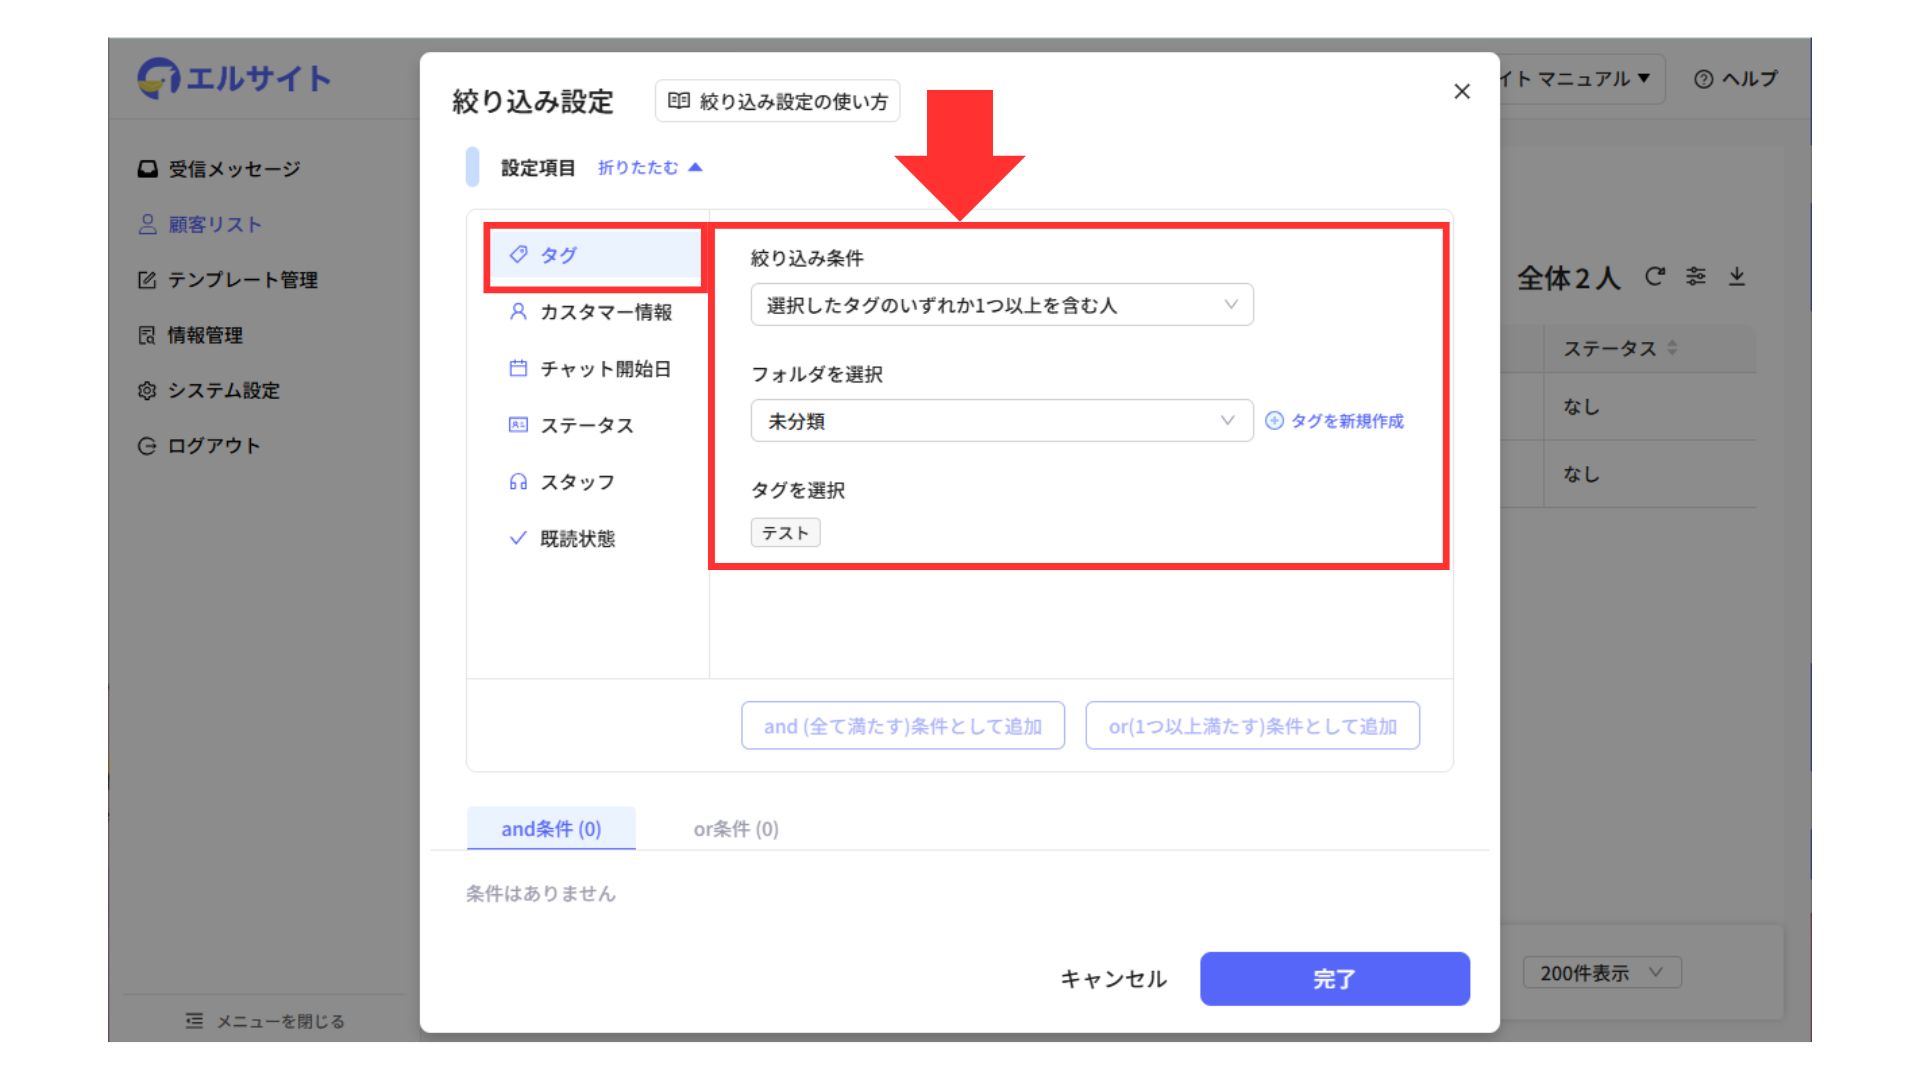This screenshot has width=1920, height=1080.
Task: Toggle the テスト tag chip
Action: [785, 533]
